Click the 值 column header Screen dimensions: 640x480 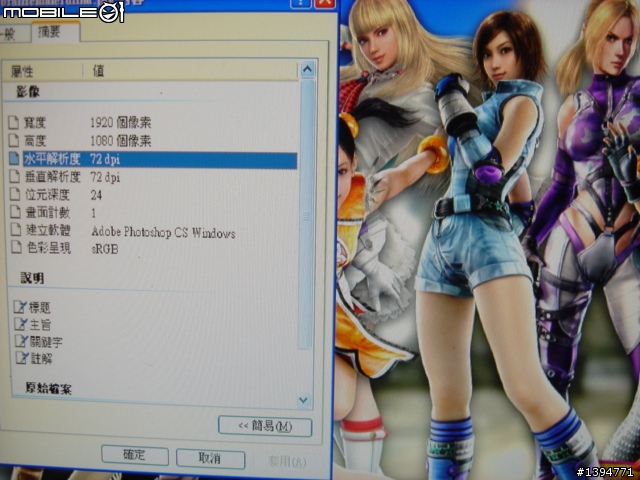pos(191,70)
